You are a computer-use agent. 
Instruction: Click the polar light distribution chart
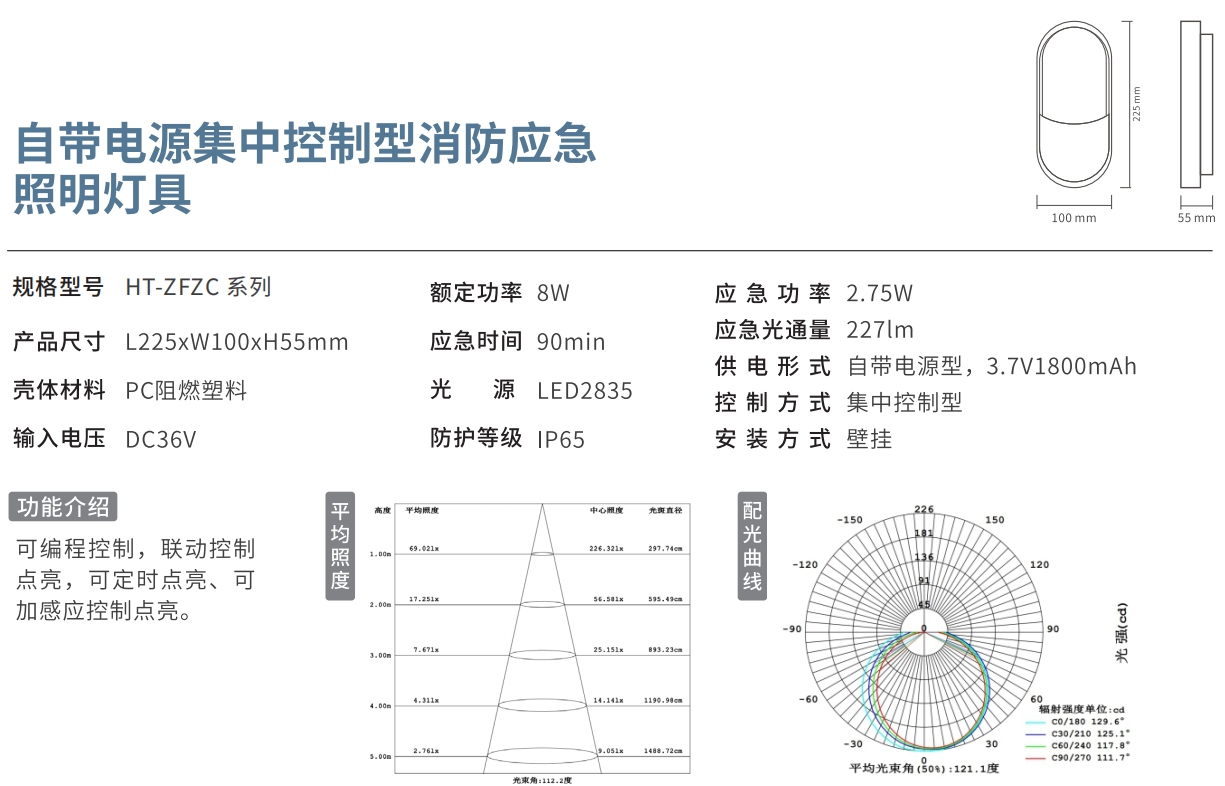point(923,632)
